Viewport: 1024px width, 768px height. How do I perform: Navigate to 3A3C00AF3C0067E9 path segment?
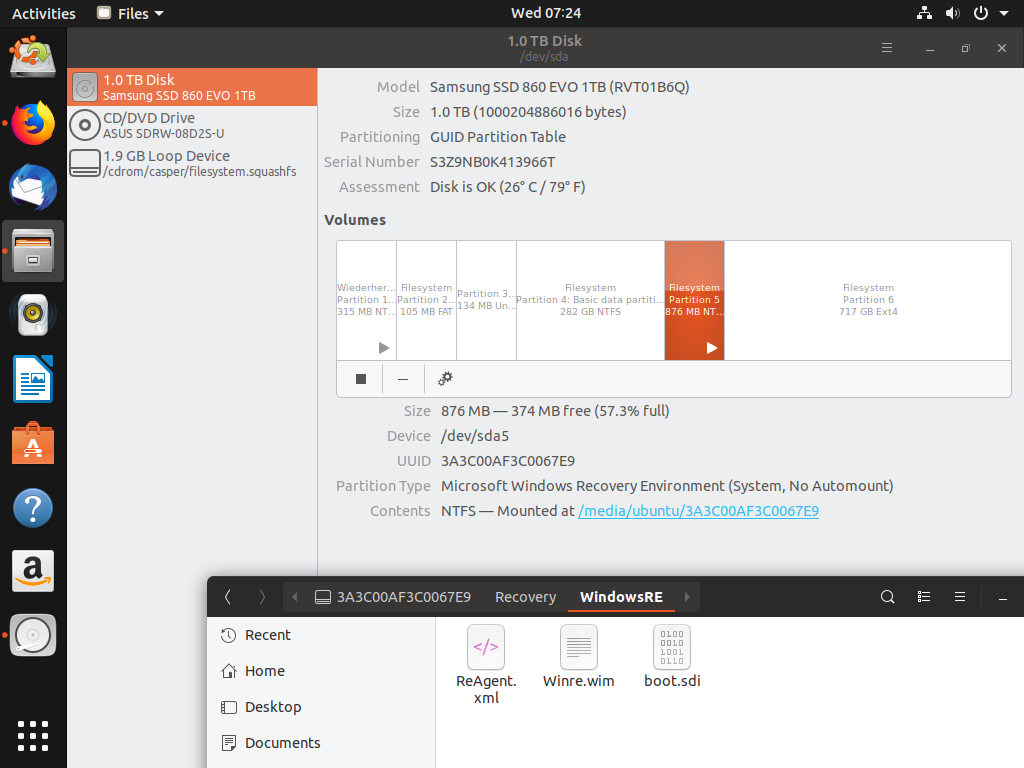pyautogui.click(x=393, y=597)
